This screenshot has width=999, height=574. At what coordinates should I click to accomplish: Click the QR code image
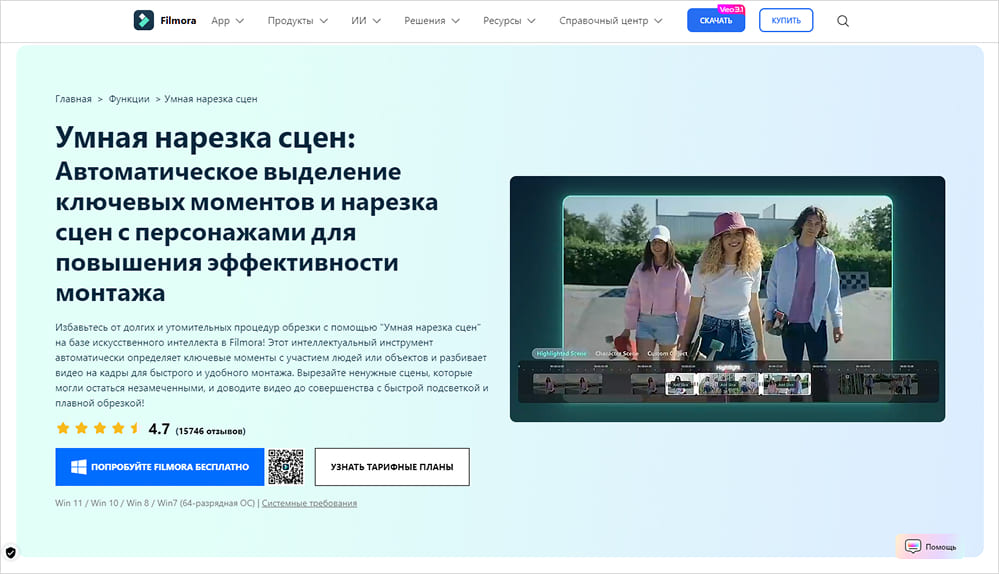tap(285, 466)
